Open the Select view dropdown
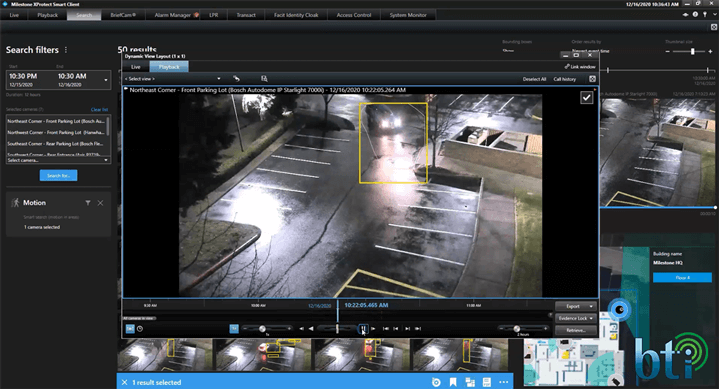 [172, 79]
